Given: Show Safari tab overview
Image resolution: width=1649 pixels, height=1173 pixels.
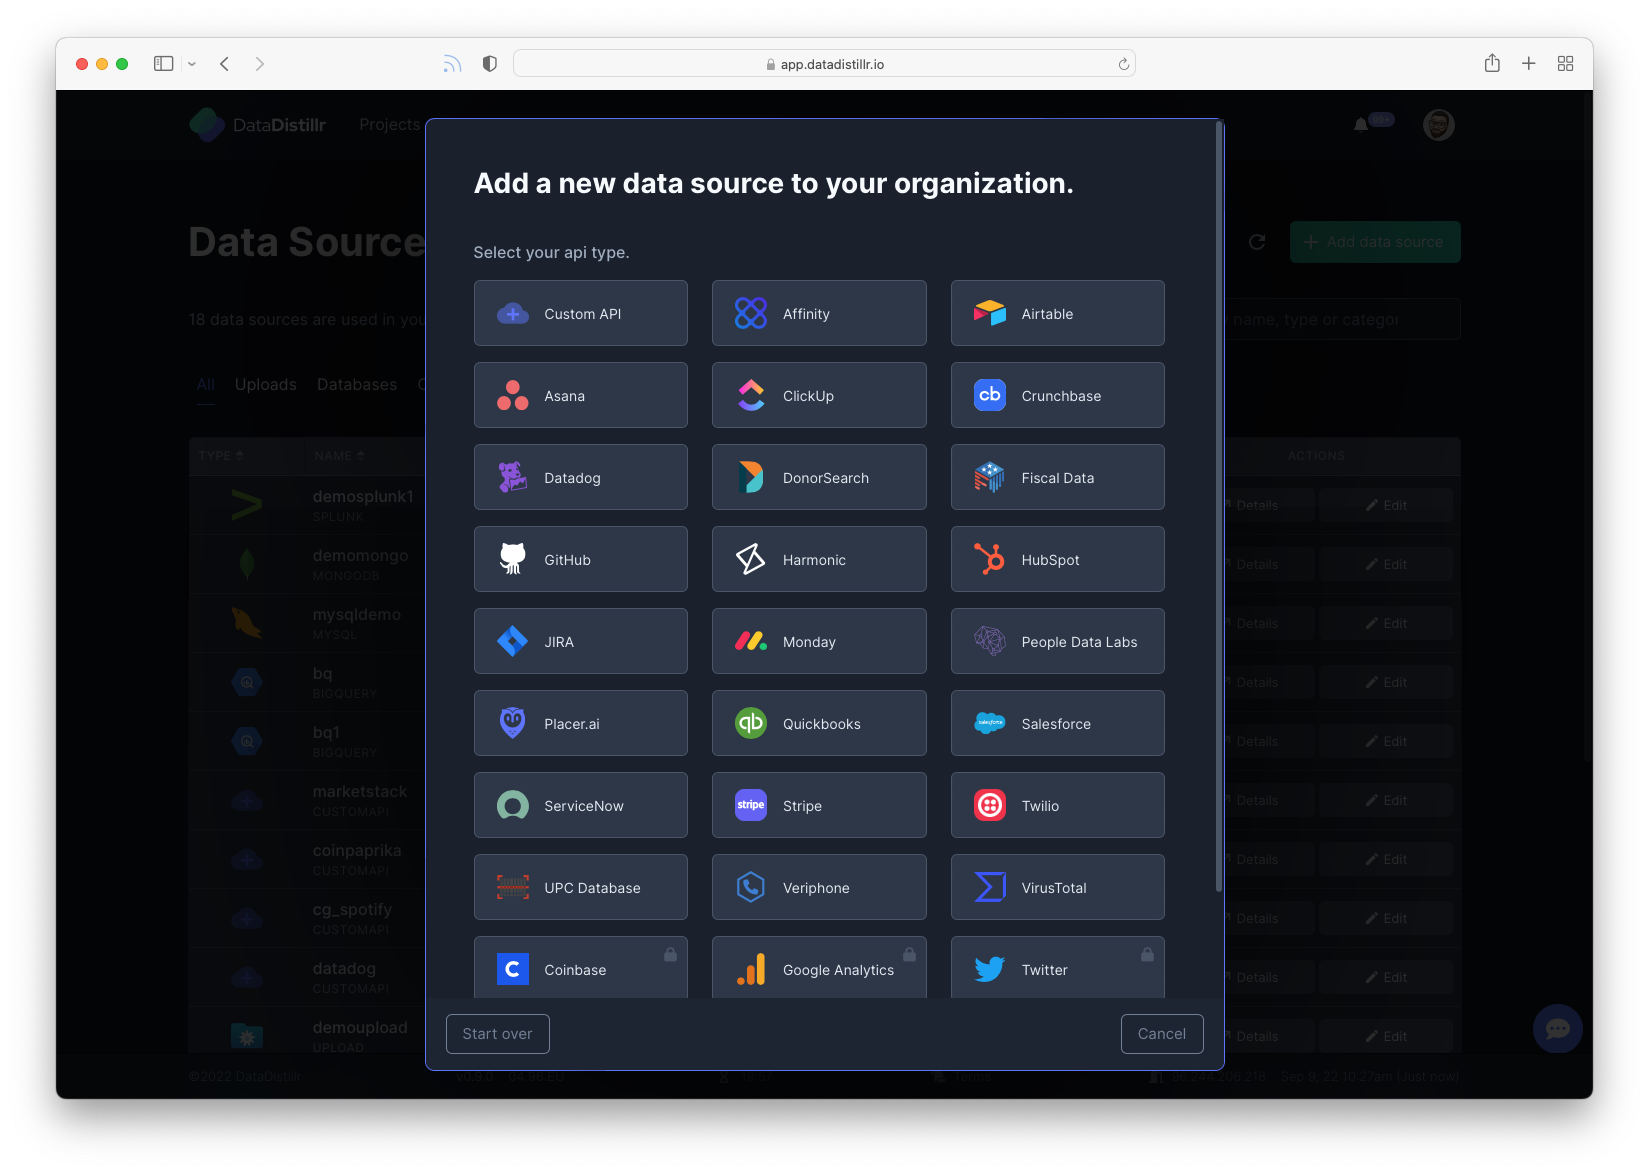Looking at the screenshot, I should [x=1566, y=64].
